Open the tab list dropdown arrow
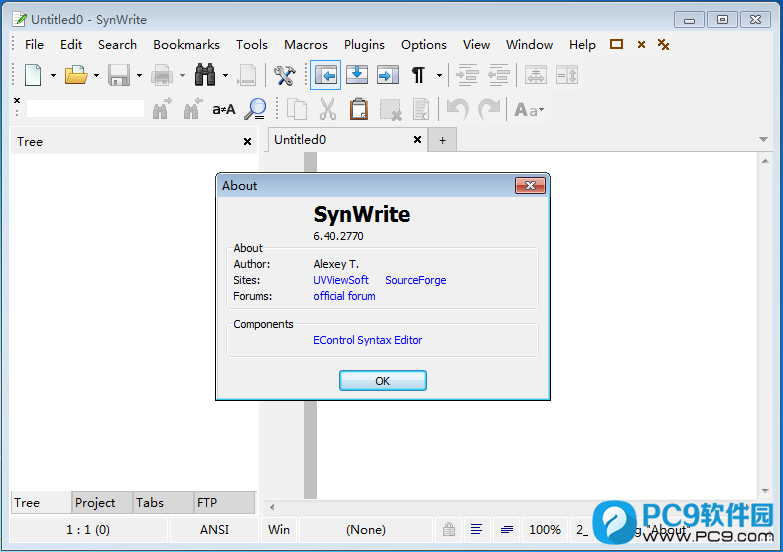This screenshot has height=552, width=783. click(763, 139)
